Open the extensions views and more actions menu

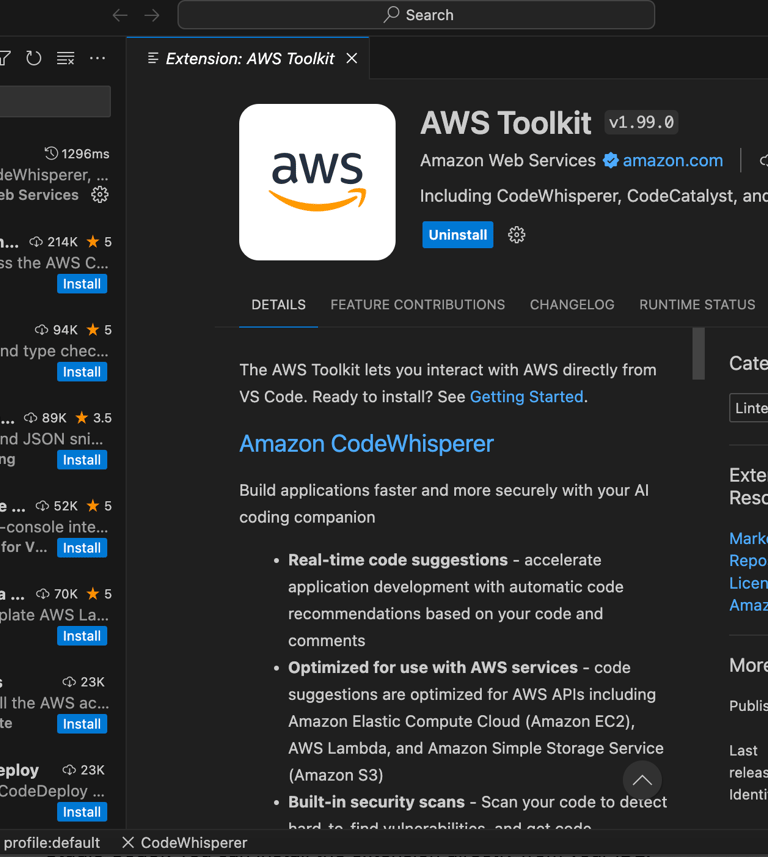(x=97, y=58)
